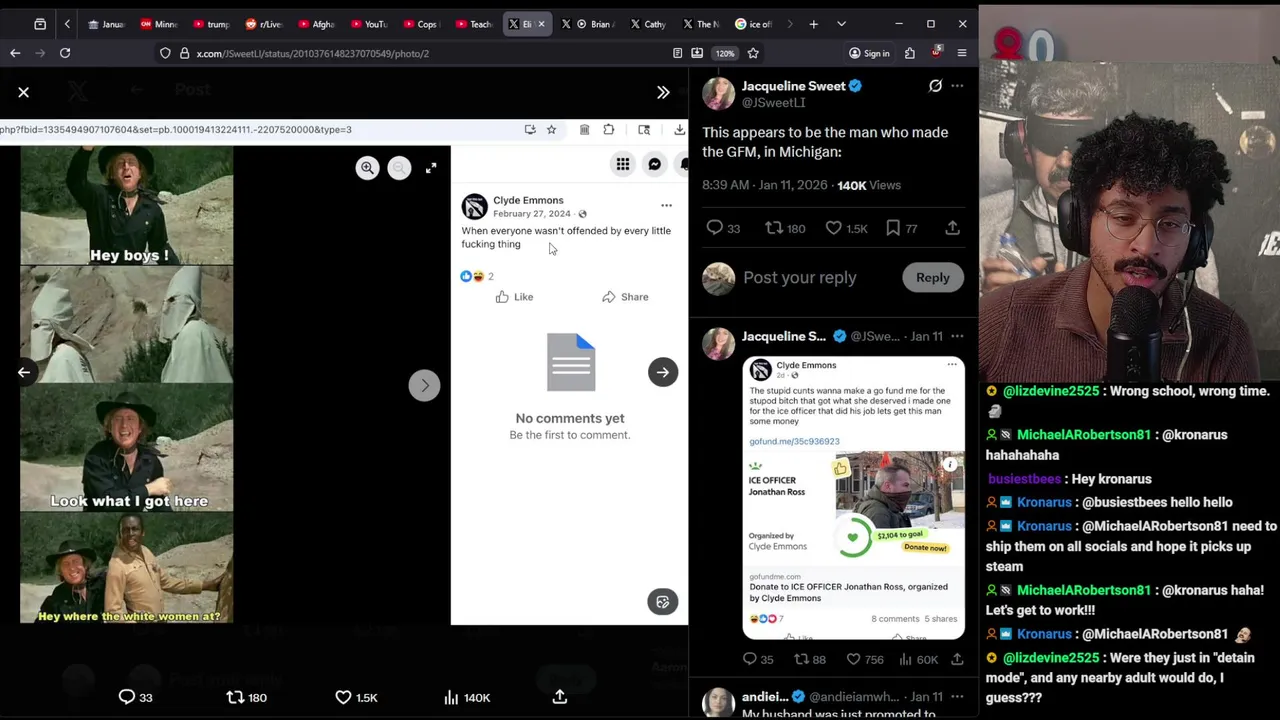
Task: View analytics 140K in viewer bottom bar
Action: tap(467, 697)
